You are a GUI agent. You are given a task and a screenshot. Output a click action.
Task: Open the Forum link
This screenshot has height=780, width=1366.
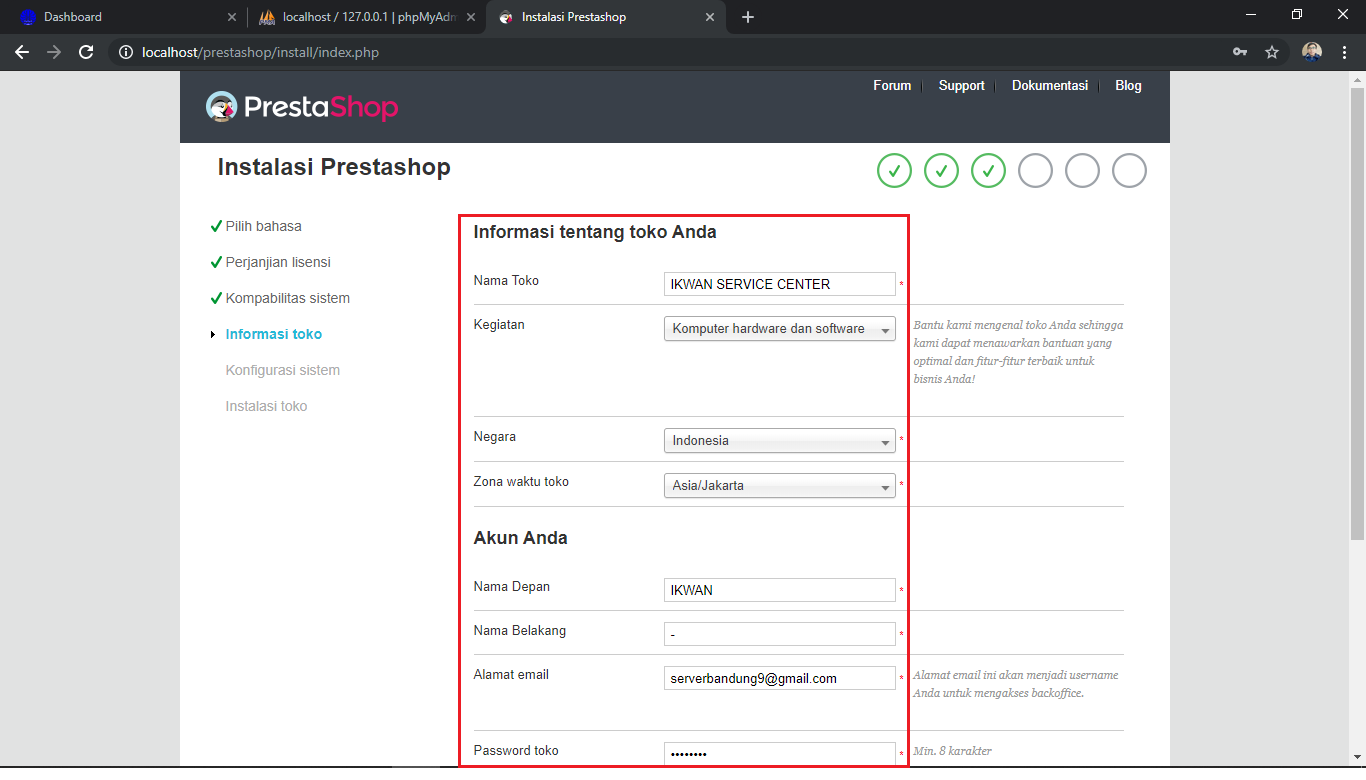tap(892, 86)
